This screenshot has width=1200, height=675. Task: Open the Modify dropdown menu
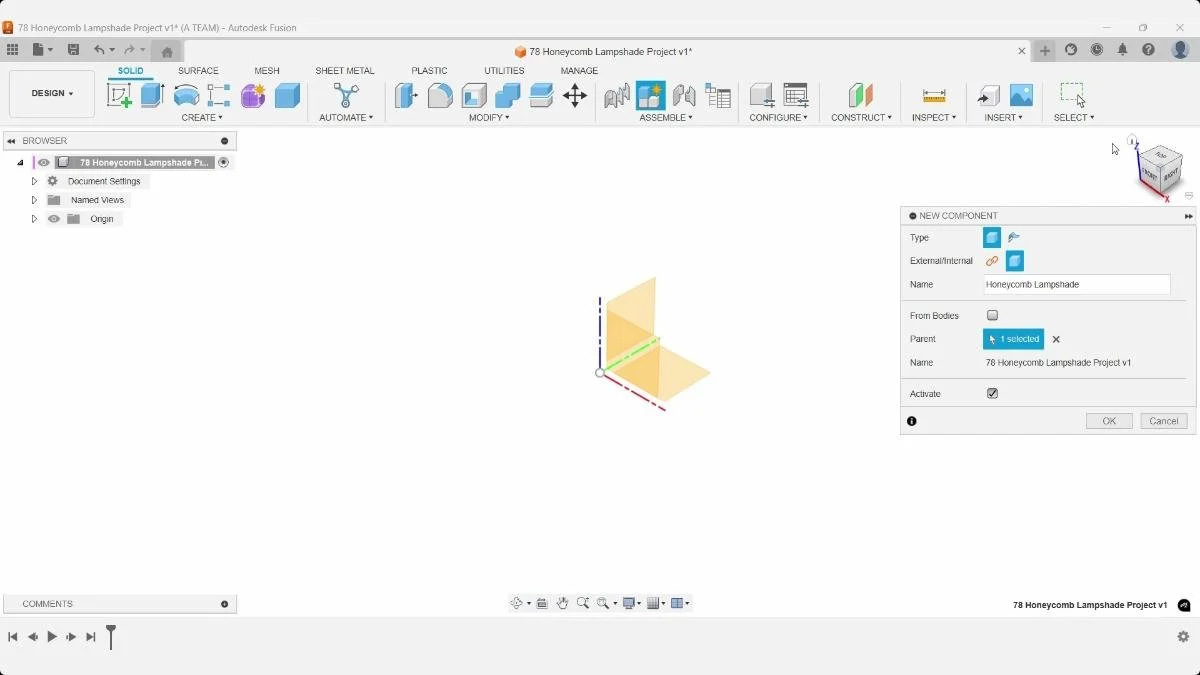[489, 118]
